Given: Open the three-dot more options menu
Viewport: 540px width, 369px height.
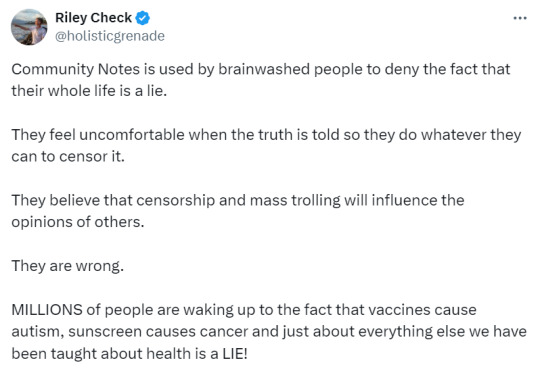Looking at the screenshot, I should [520, 18].
